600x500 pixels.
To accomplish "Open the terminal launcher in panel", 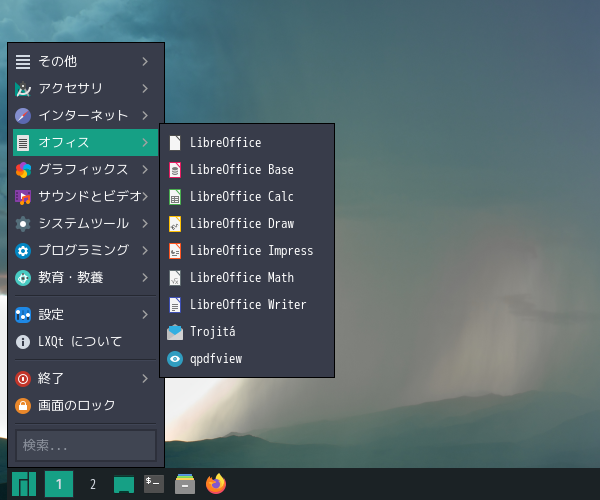I will (x=154, y=484).
